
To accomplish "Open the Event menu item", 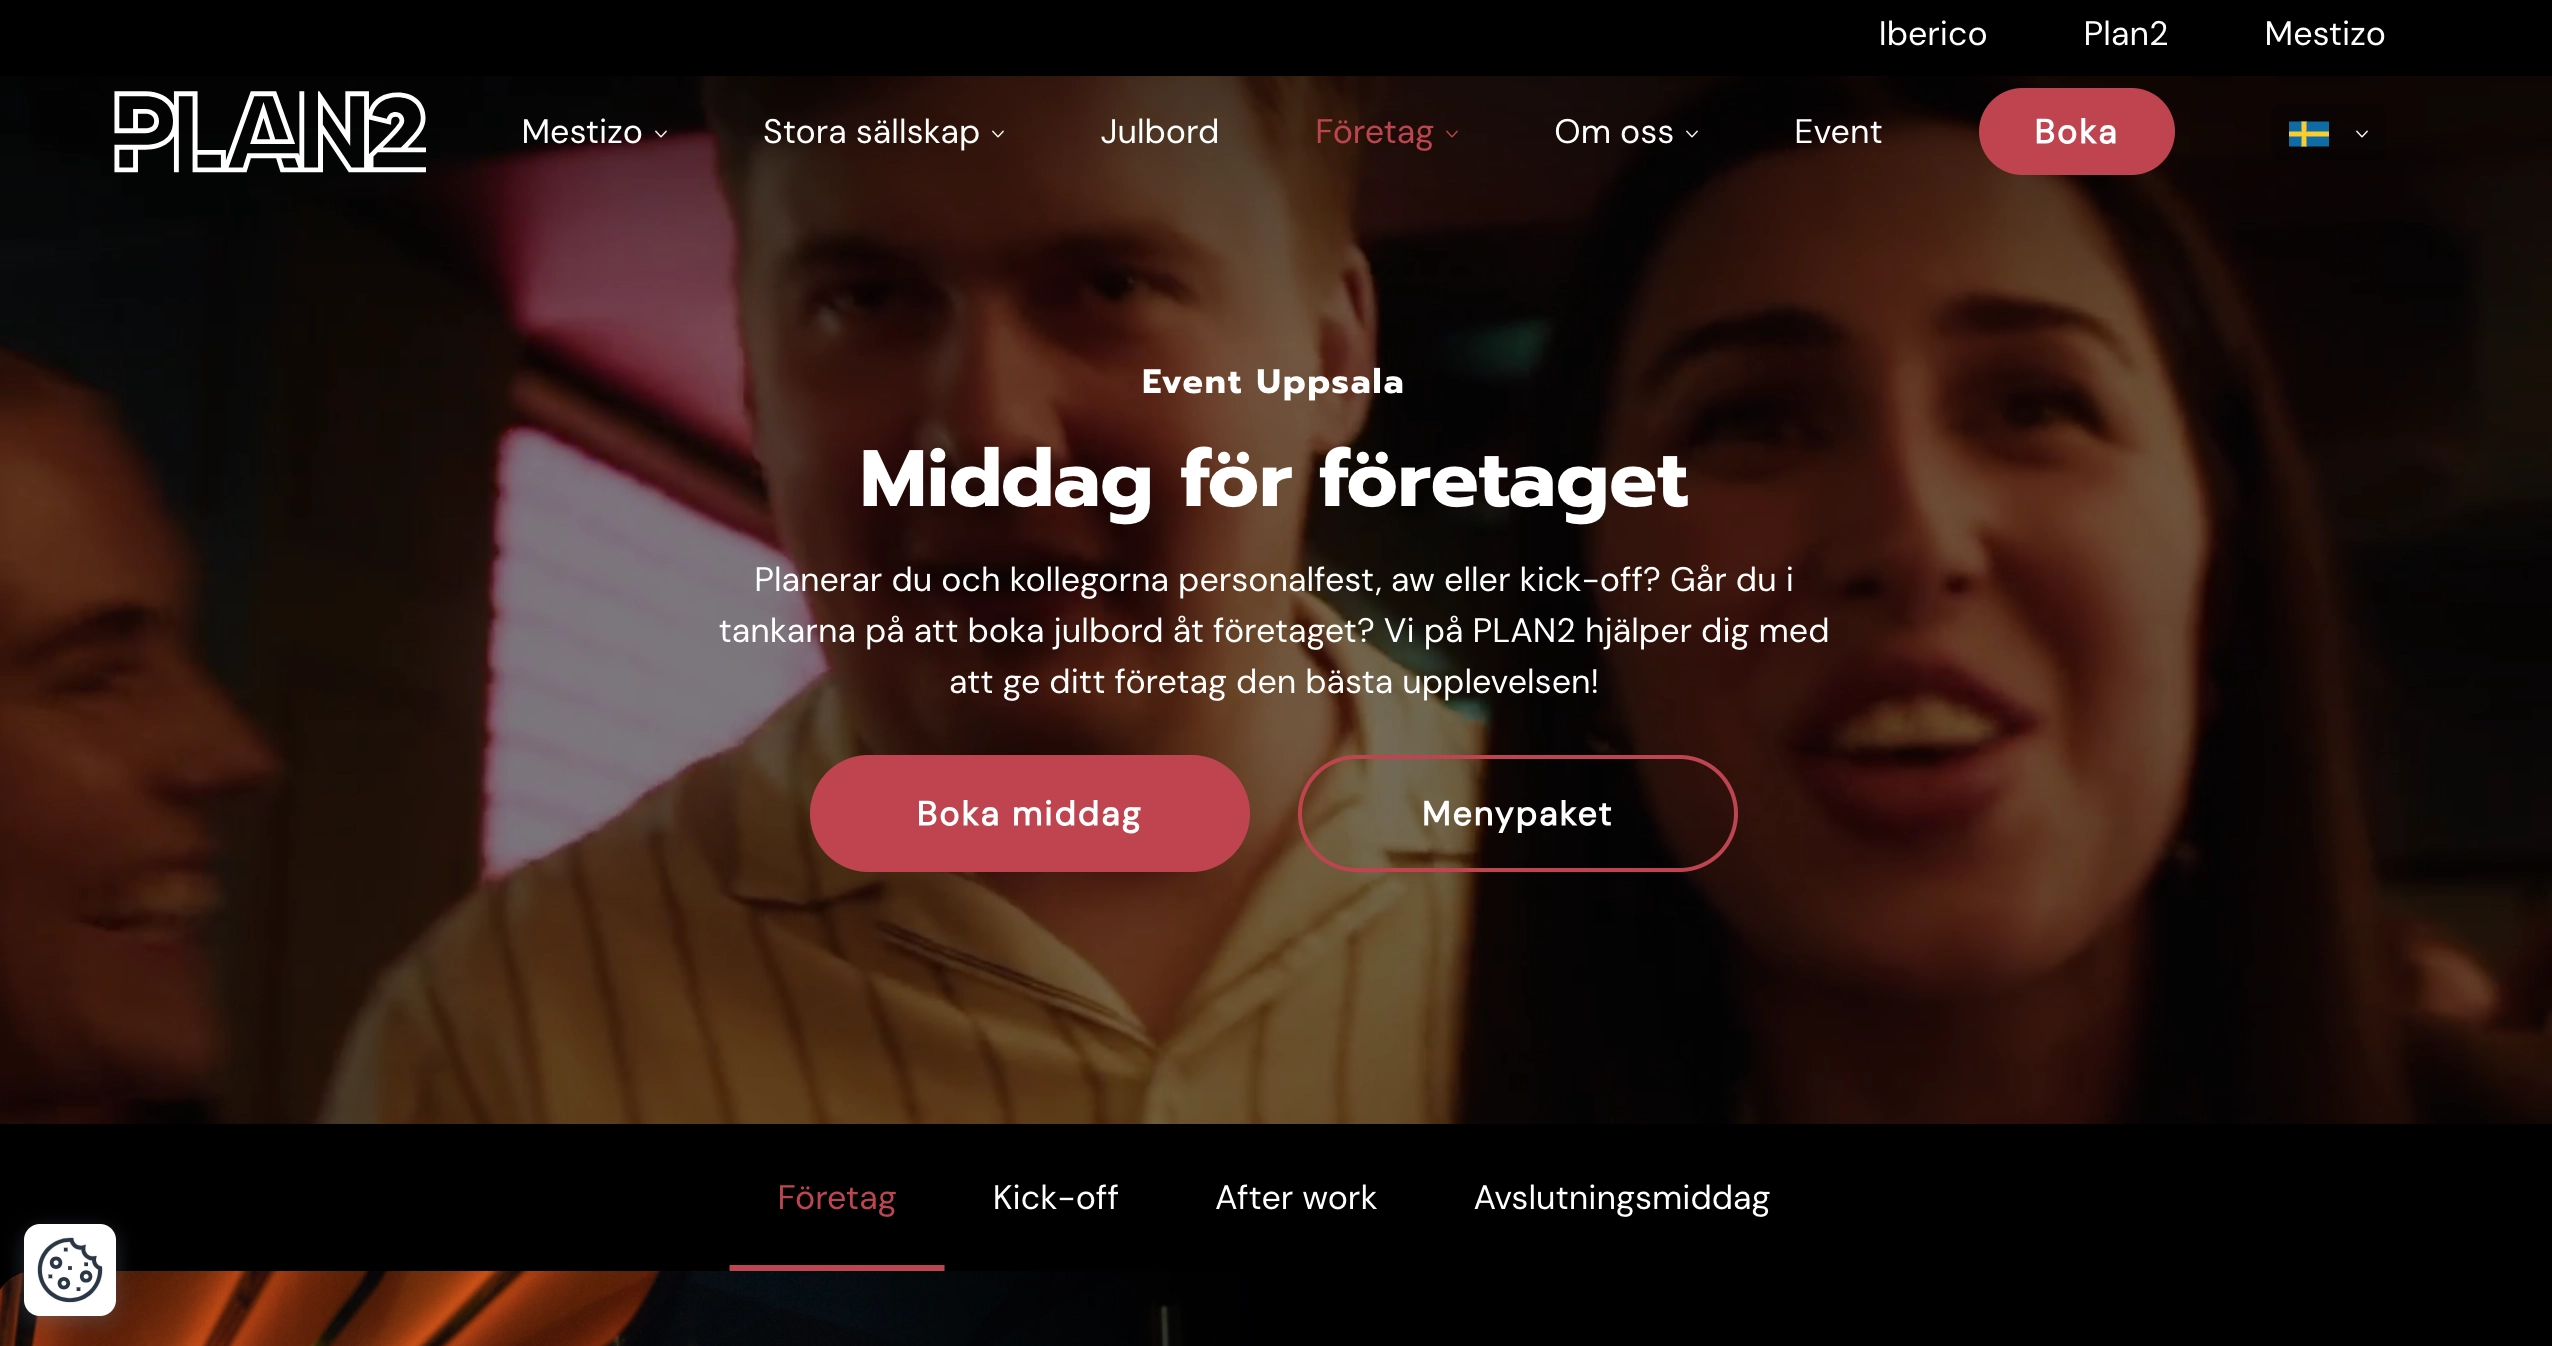I will click(1838, 132).
